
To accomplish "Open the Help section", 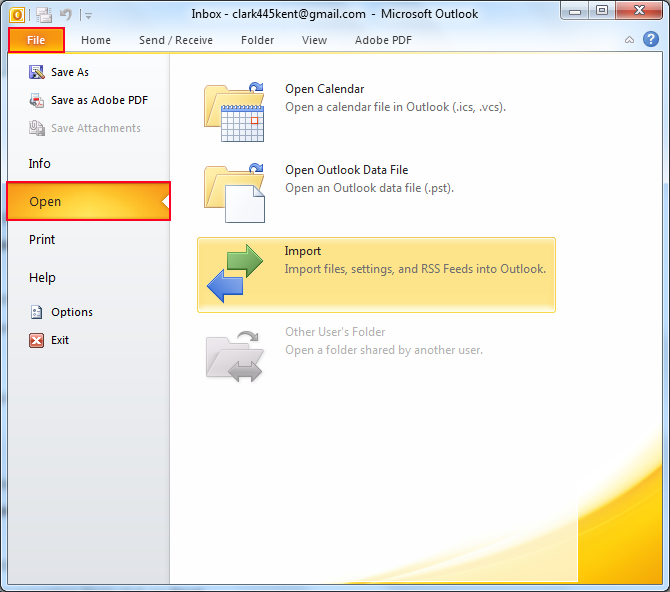I will coord(42,278).
